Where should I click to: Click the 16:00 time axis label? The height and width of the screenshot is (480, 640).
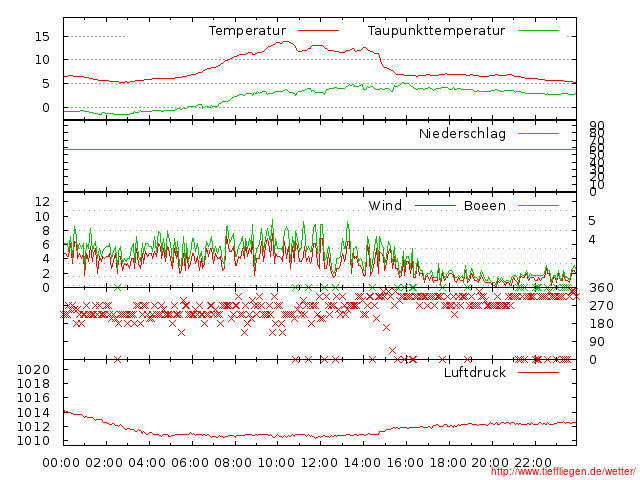405,463
